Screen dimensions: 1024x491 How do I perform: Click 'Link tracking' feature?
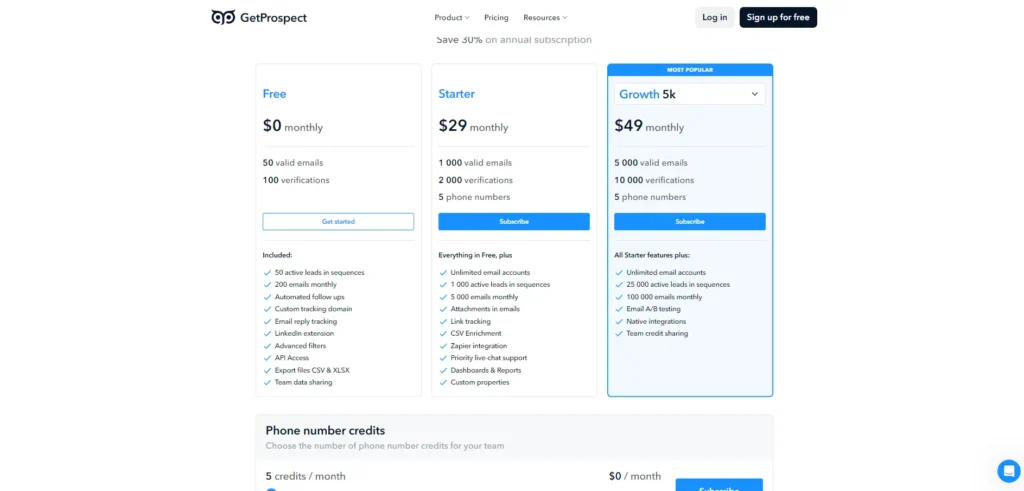click(470, 321)
